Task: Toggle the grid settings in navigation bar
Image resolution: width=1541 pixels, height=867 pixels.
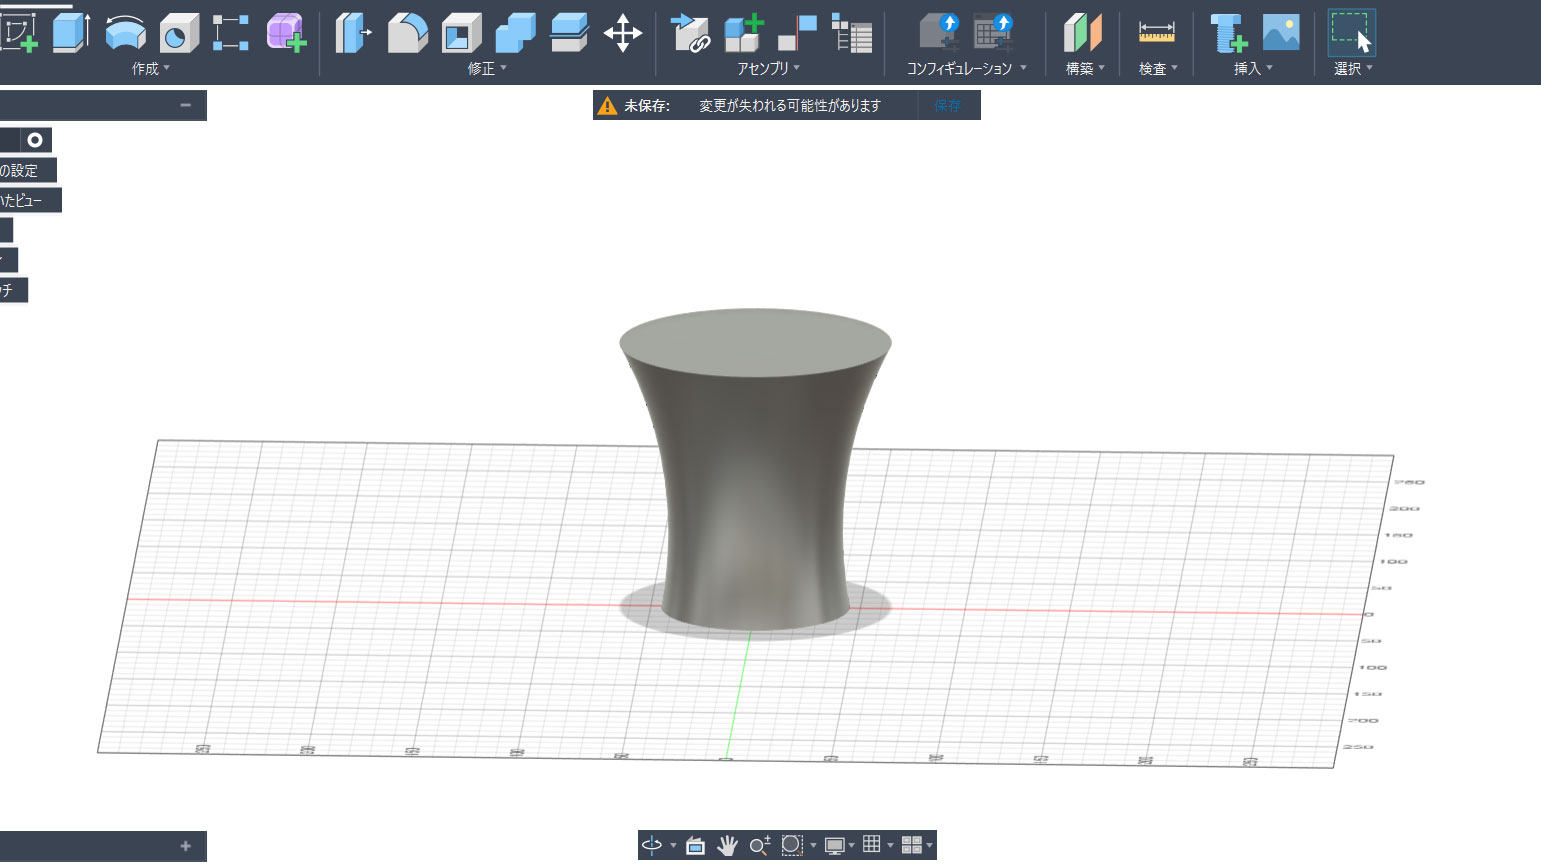Action: pos(871,845)
